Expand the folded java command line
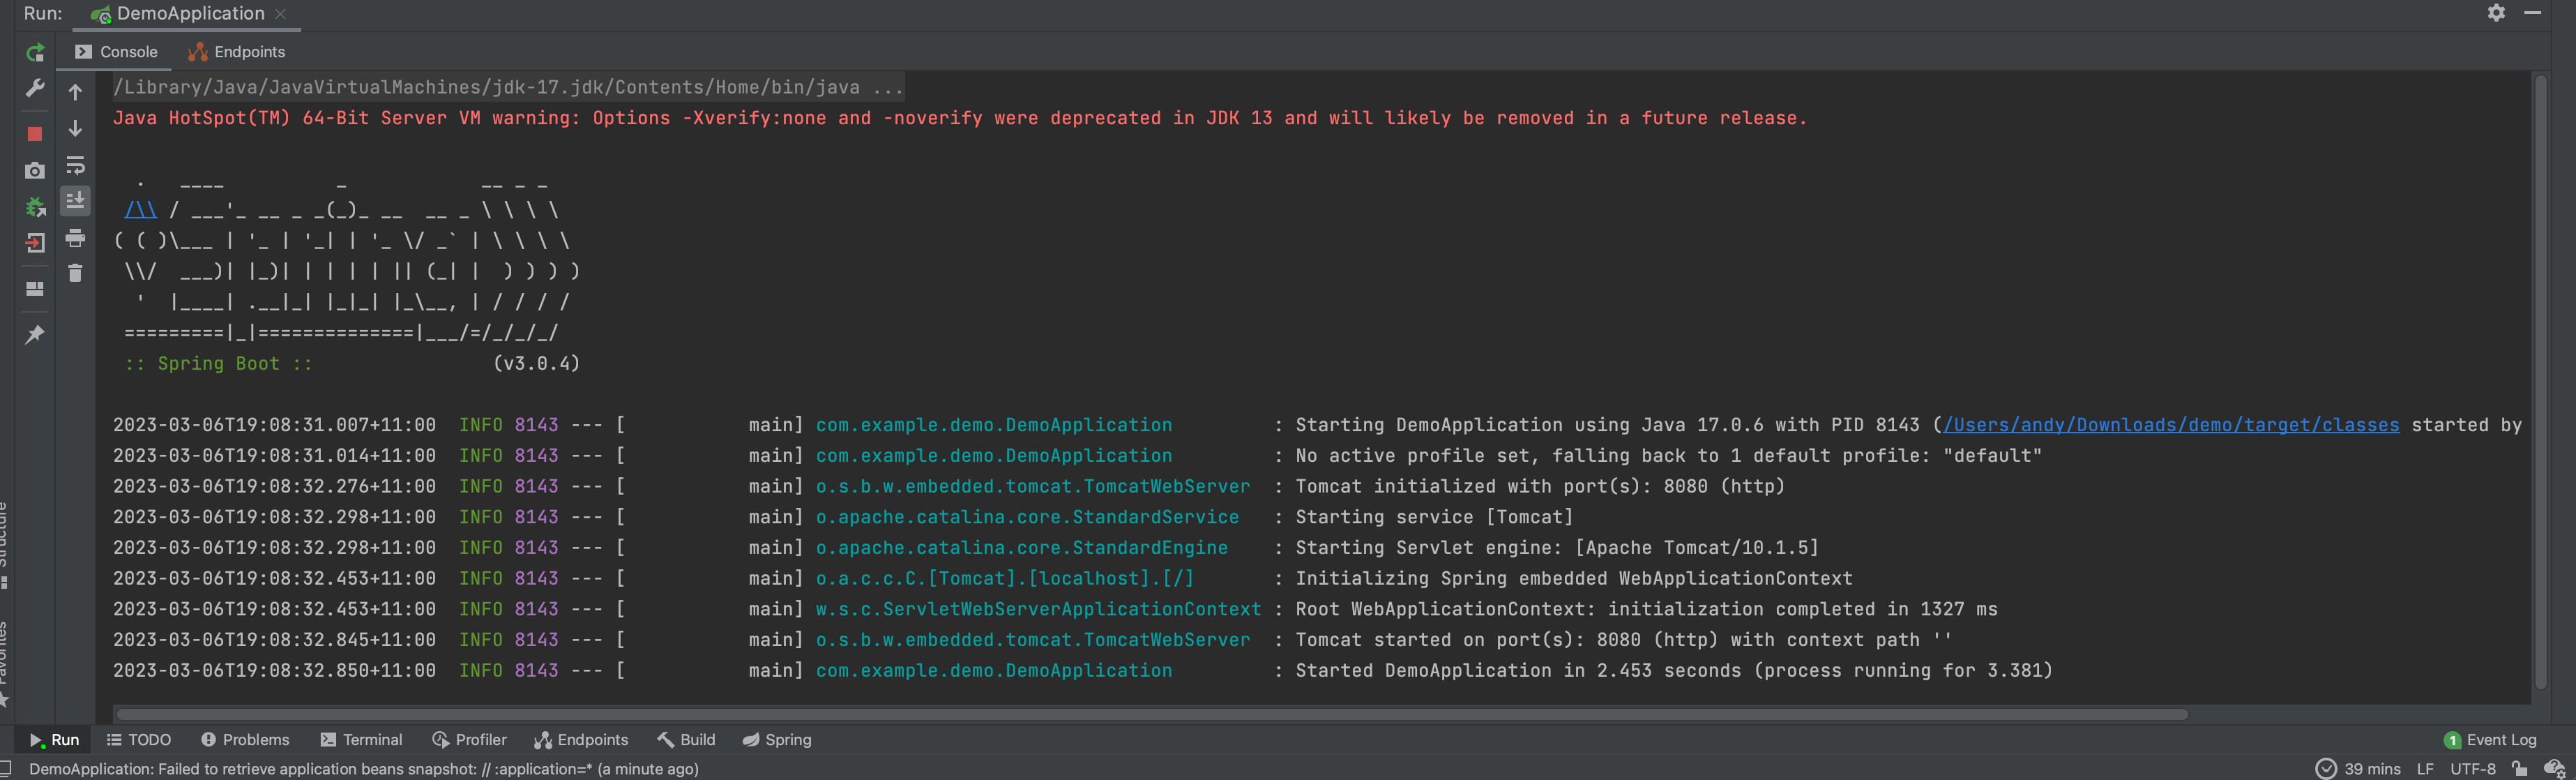Image resolution: width=2576 pixels, height=780 pixels. 887,88
